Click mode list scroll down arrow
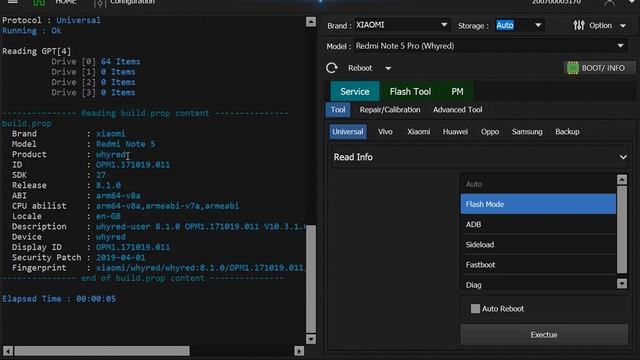This screenshot has height=360, width=640. pyautogui.click(x=622, y=283)
